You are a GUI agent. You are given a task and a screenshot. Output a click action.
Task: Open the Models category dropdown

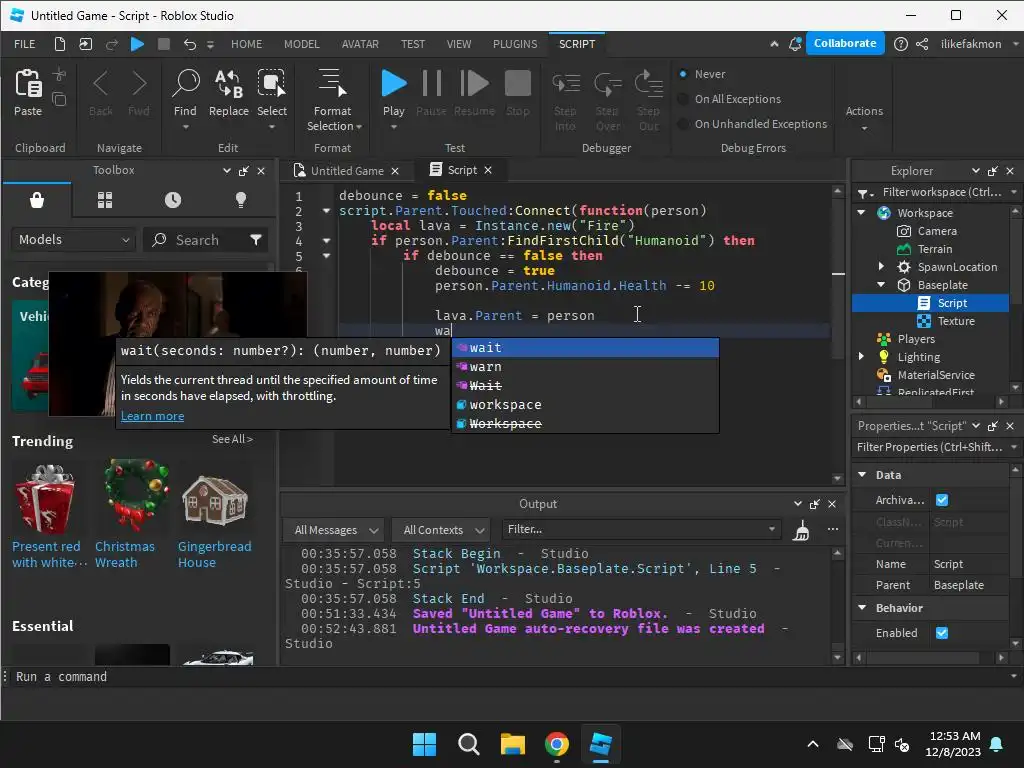(74, 240)
